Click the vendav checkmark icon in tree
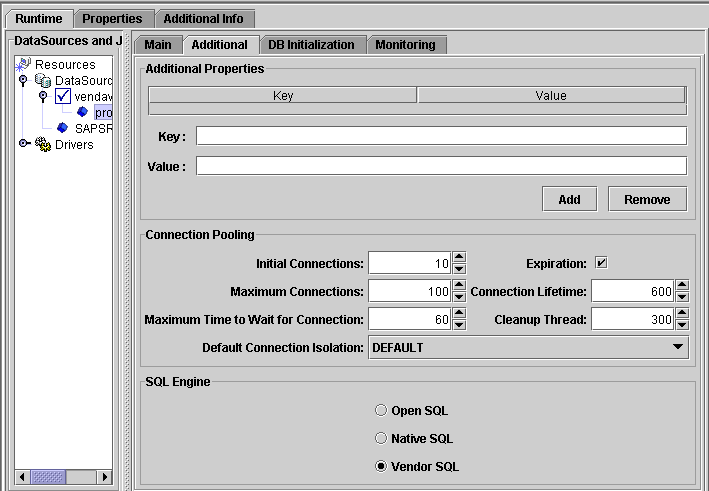The height and width of the screenshot is (491, 709). [63, 96]
